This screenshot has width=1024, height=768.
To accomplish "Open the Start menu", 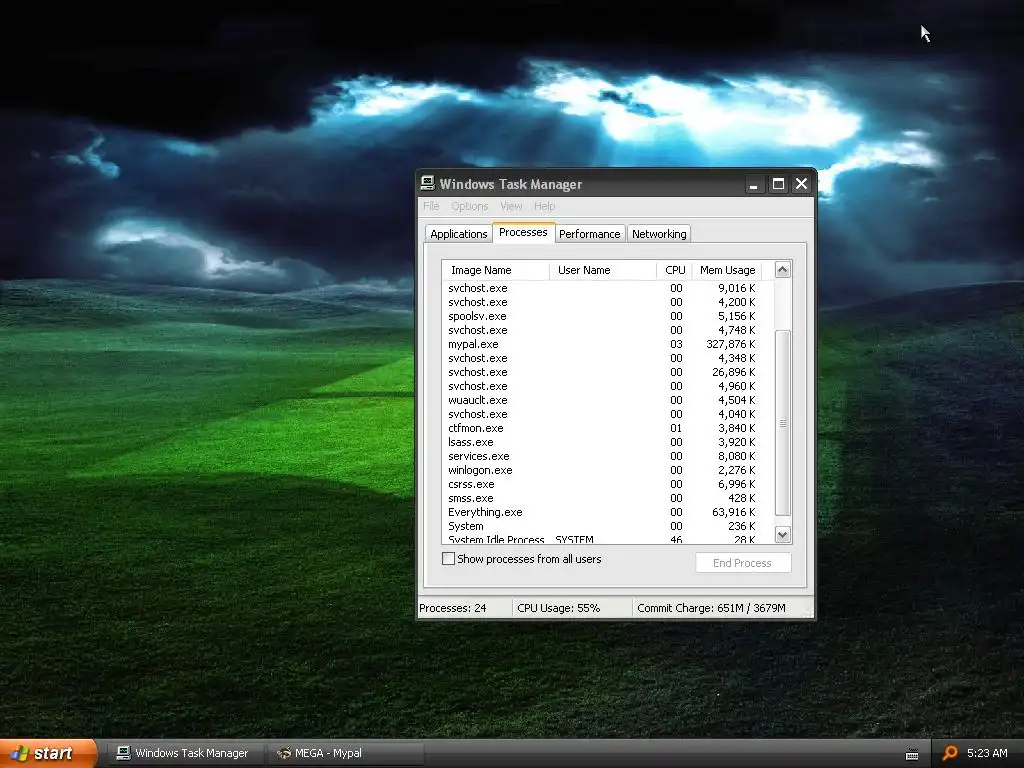I will [49, 753].
